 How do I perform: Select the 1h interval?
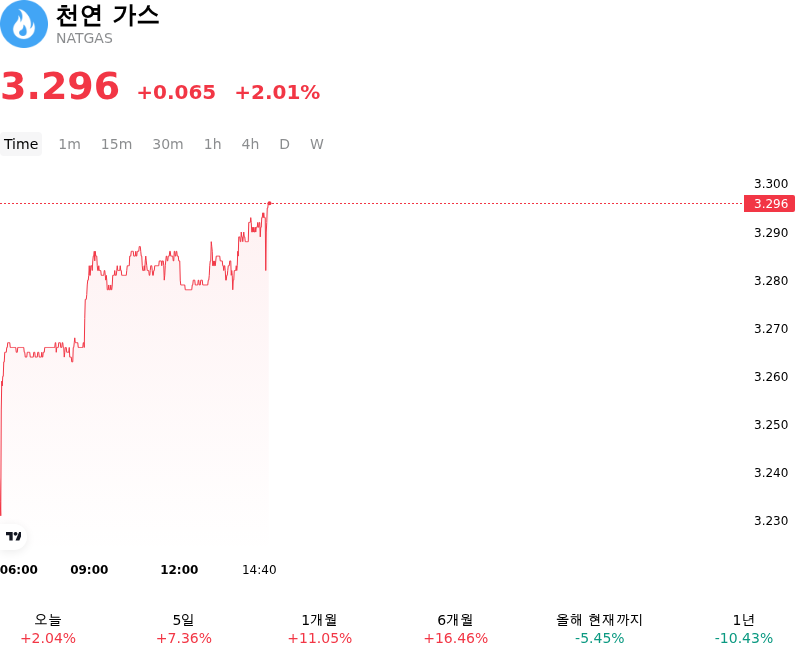213,144
